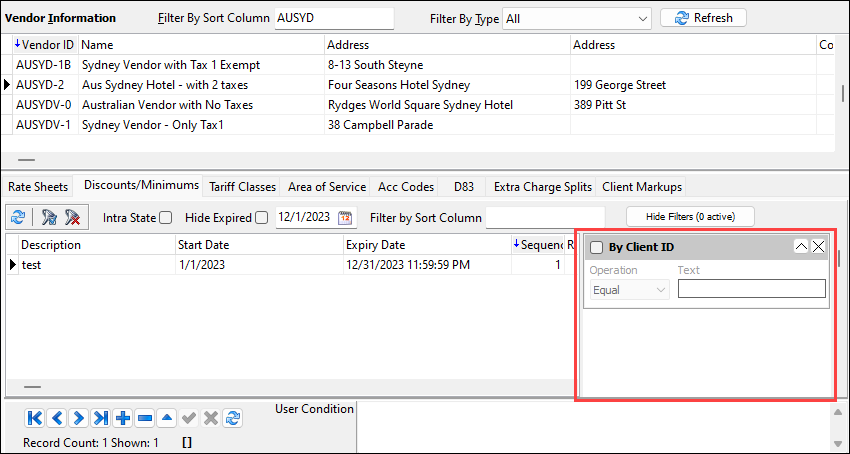Screen dimensions: 850x454
Task: Go to first record in navigator
Action: pos(35,418)
